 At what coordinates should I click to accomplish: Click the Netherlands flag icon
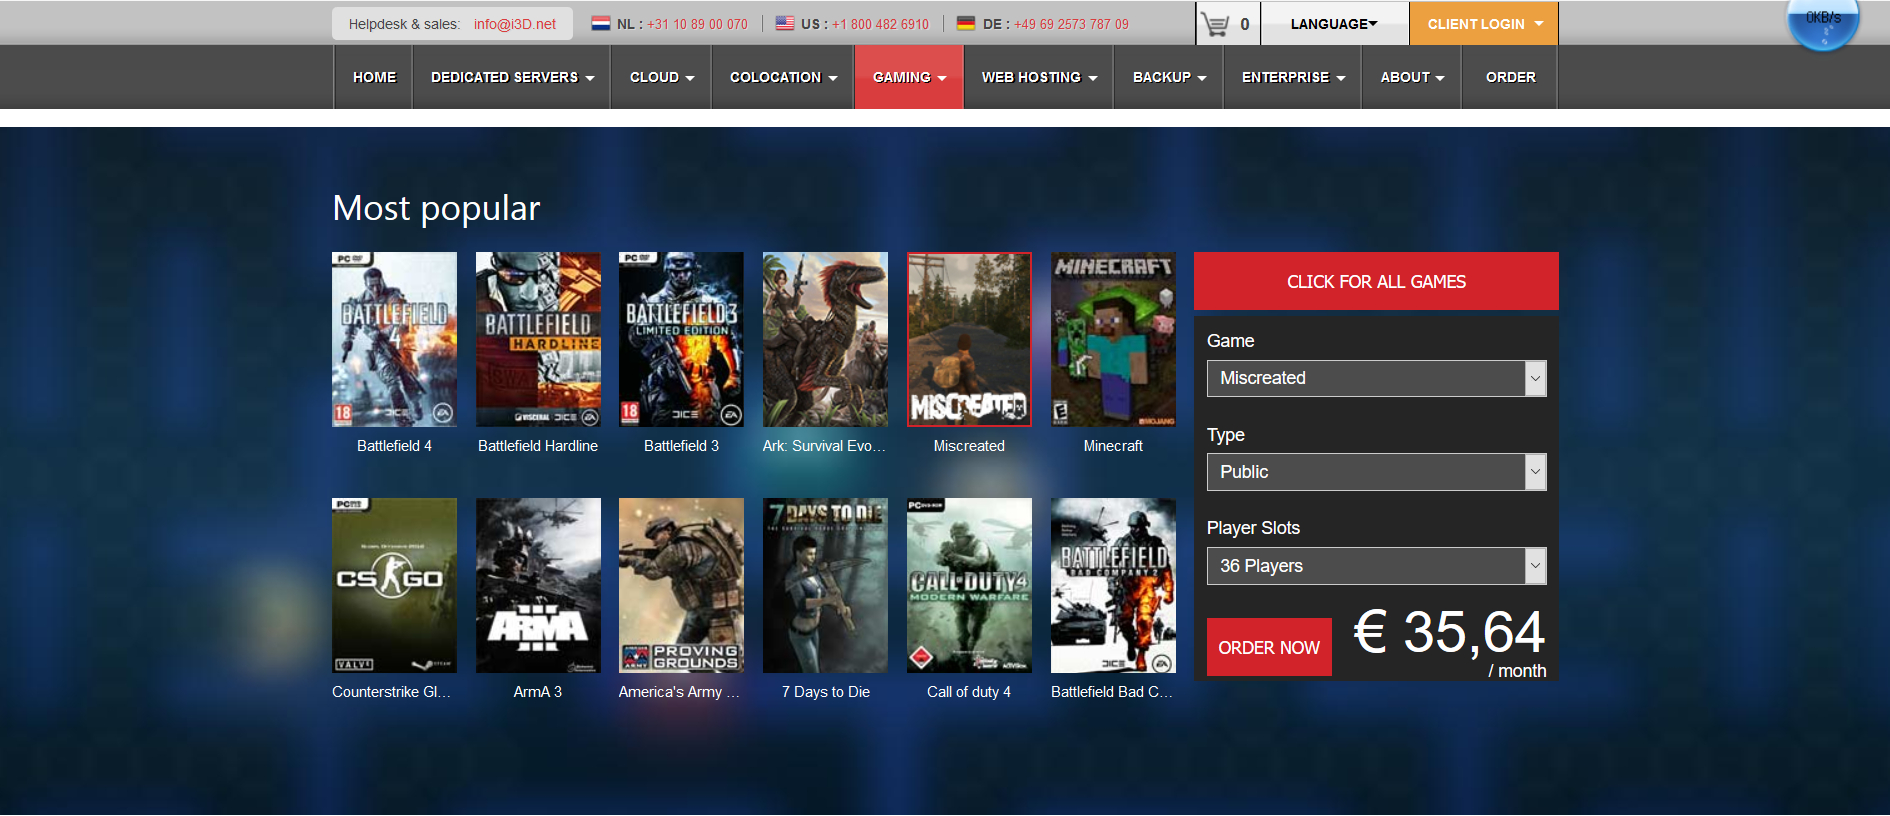click(x=600, y=23)
